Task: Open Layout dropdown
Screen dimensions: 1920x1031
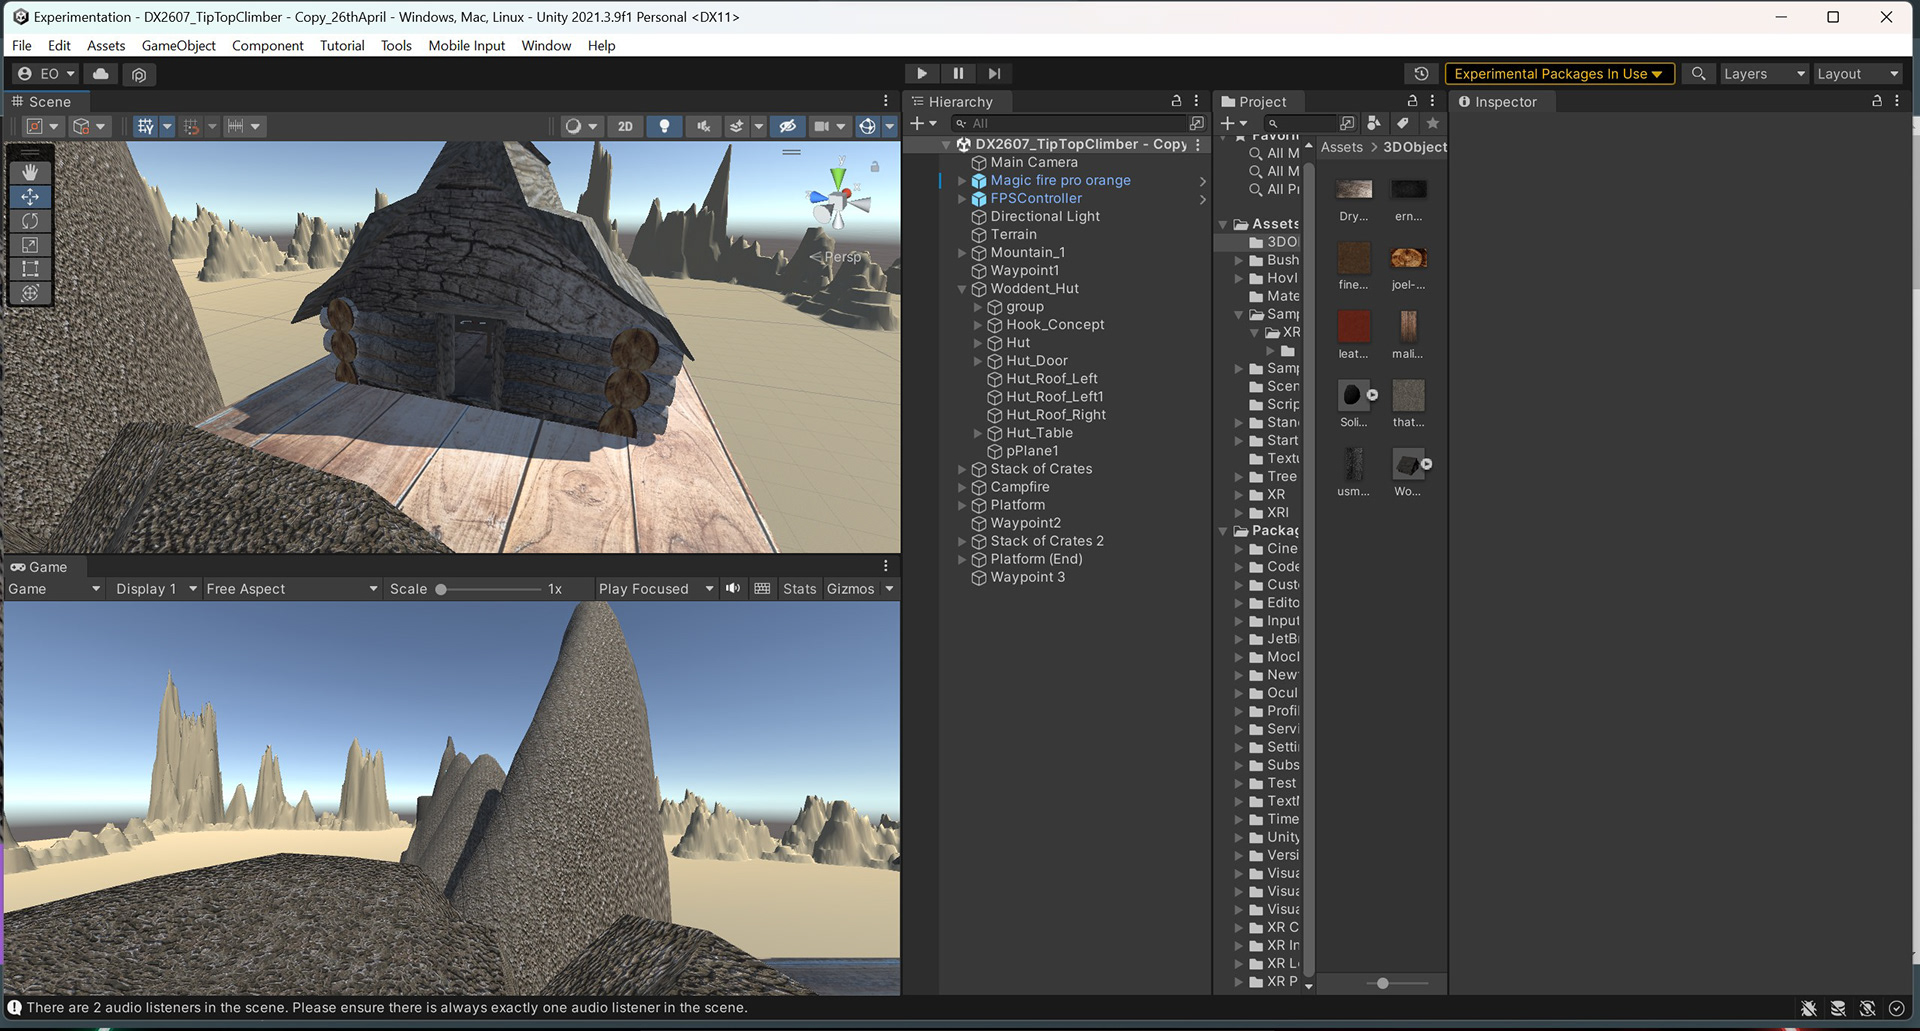Action: pos(1857,74)
